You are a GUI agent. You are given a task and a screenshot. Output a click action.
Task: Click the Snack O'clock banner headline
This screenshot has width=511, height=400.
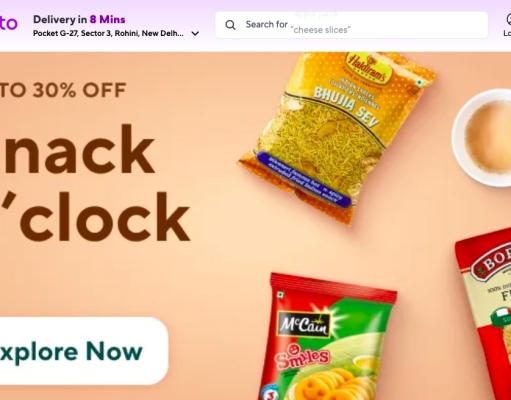95,183
